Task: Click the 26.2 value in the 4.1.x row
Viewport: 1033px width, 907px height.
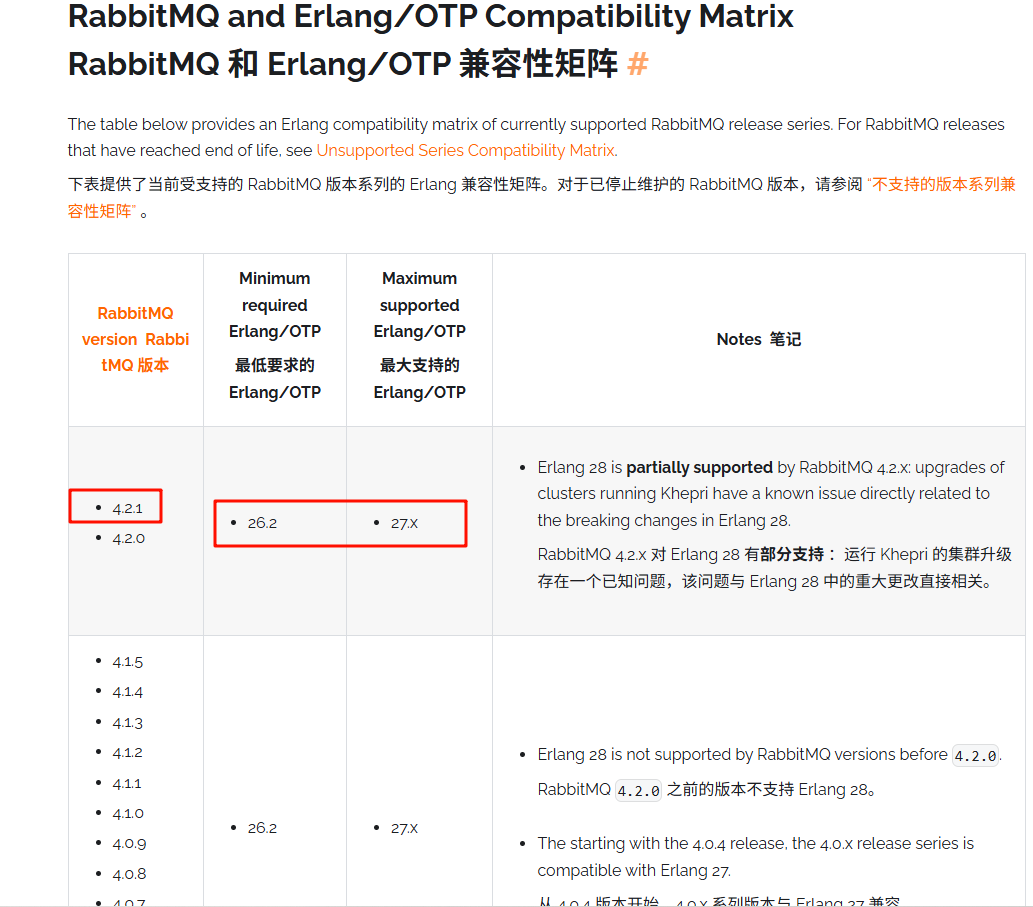Action: pos(262,828)
